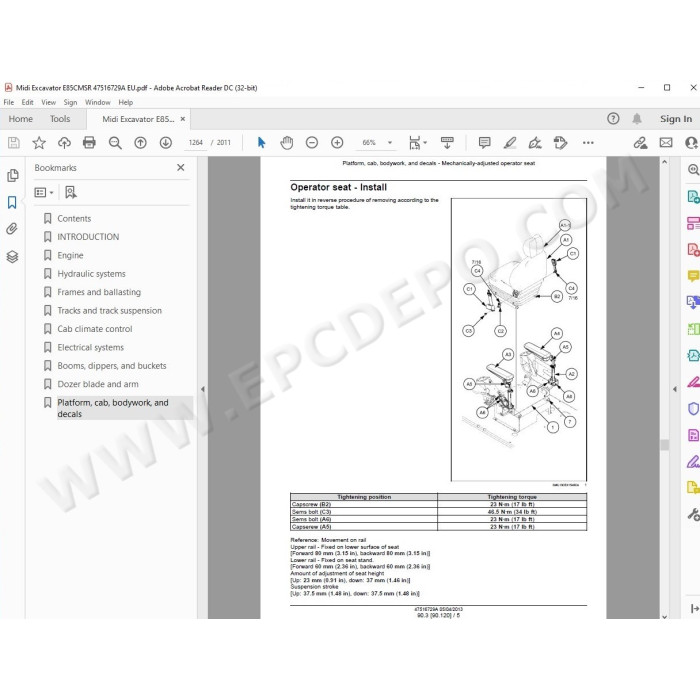The image size is (700, 700).
Task: Open the File menu
Action: click(x=8, y=102)
